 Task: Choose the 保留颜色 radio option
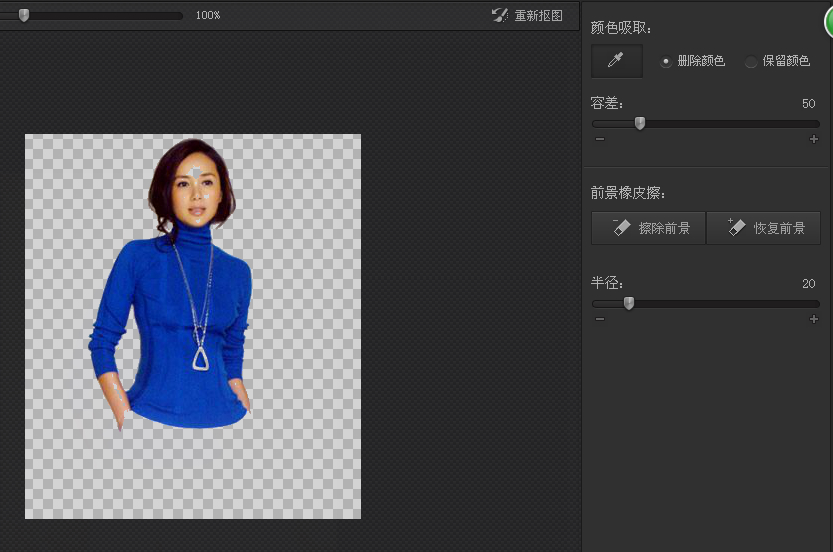(x=777, y=61)
